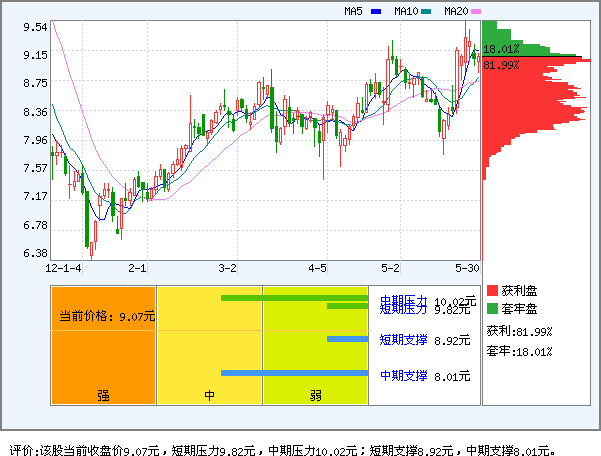
Task: Click the 当前价格 9.07元 text
Action: (107, 316)
